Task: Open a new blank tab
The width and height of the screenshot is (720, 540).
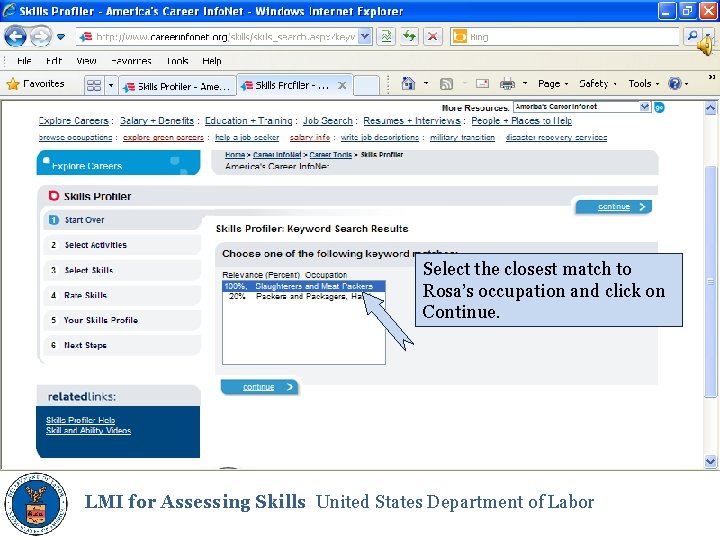Action: (366, 85)
